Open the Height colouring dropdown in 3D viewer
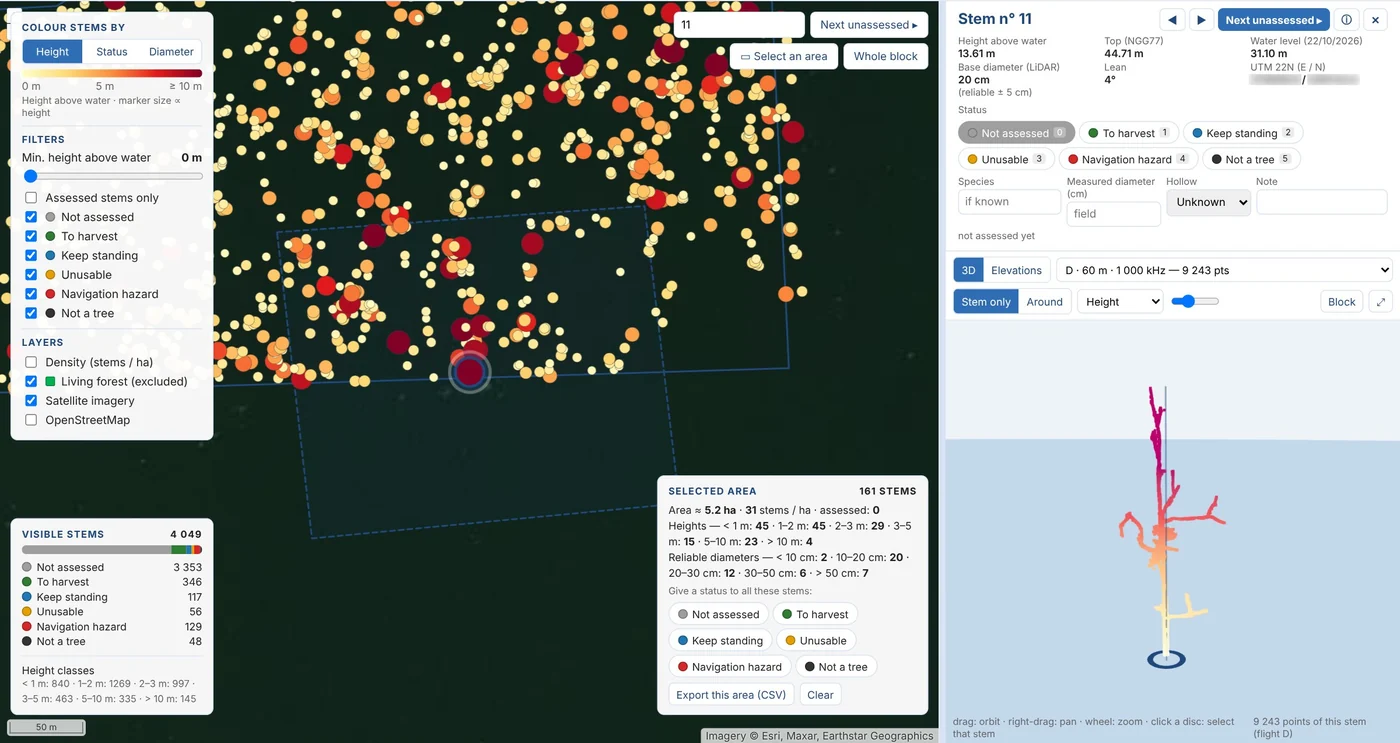 (x=1120, y=302)
